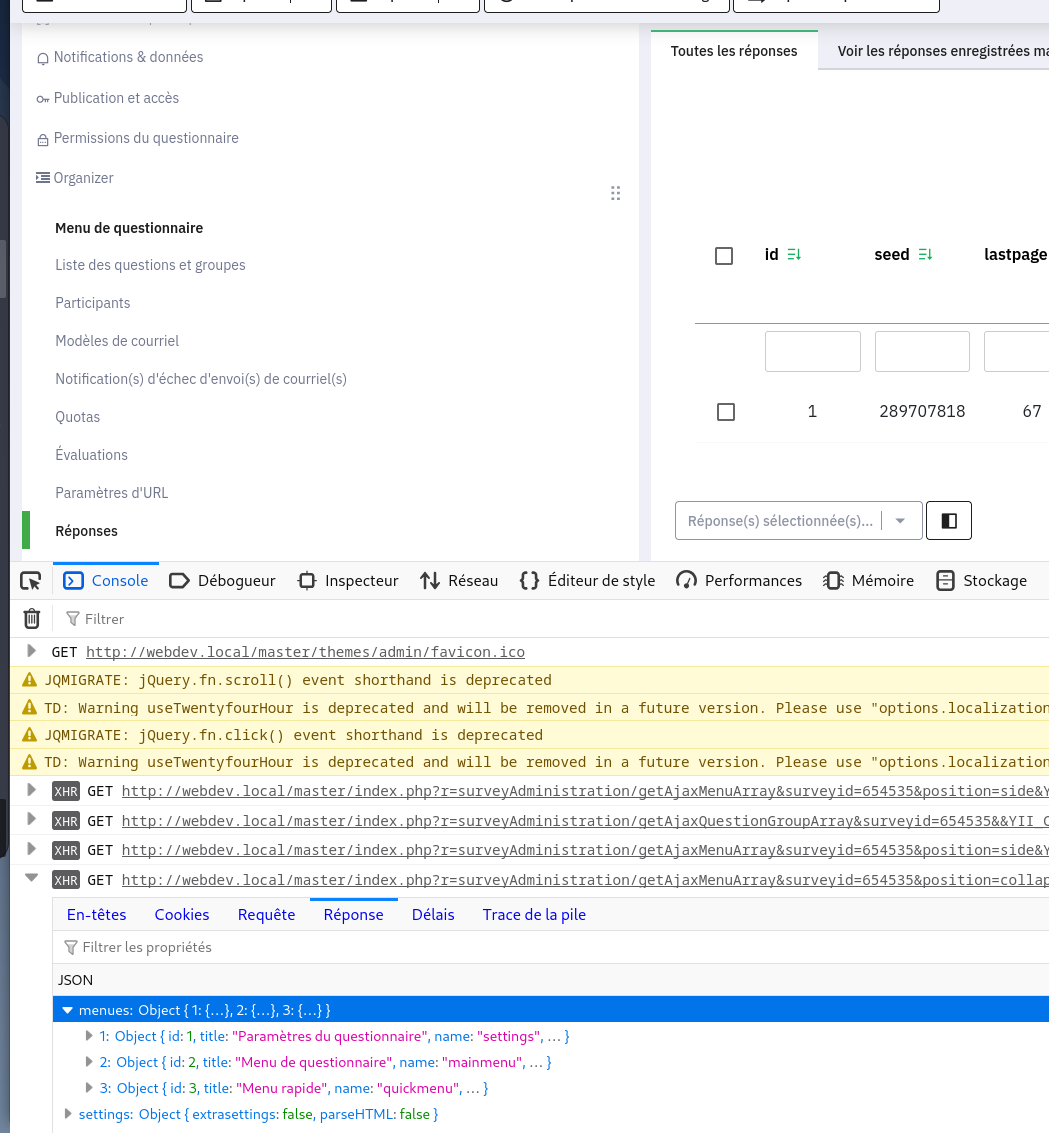Open the Réponse(s) sélectionnée(s) dropdown

[x=798, y=521]
